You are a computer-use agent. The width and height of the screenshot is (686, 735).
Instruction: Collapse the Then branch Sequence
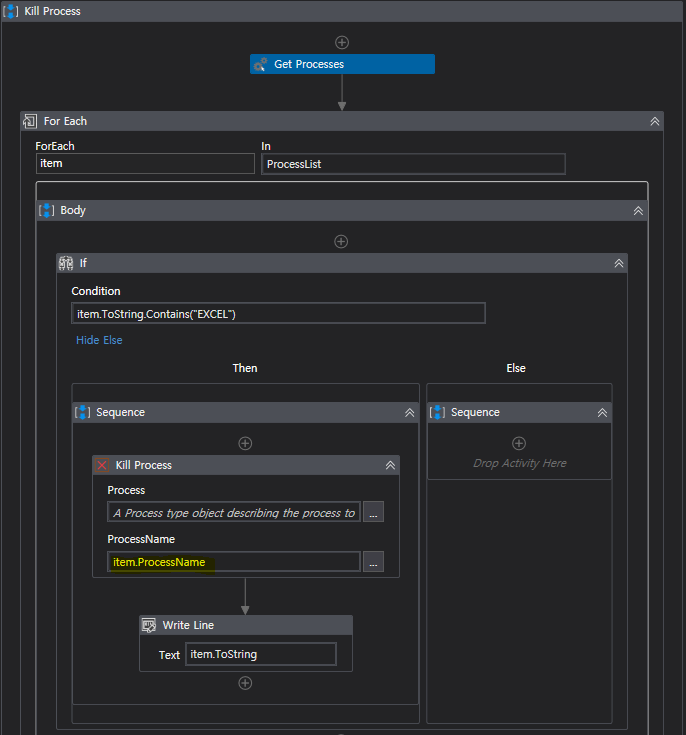(x=409, y=412)
